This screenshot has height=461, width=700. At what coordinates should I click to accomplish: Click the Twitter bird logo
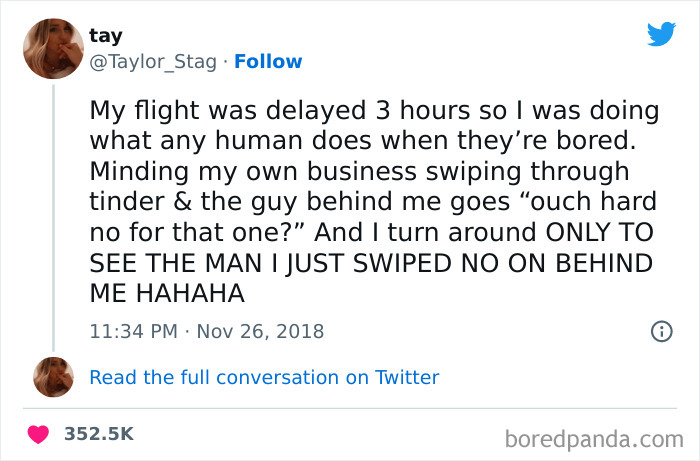661,34
